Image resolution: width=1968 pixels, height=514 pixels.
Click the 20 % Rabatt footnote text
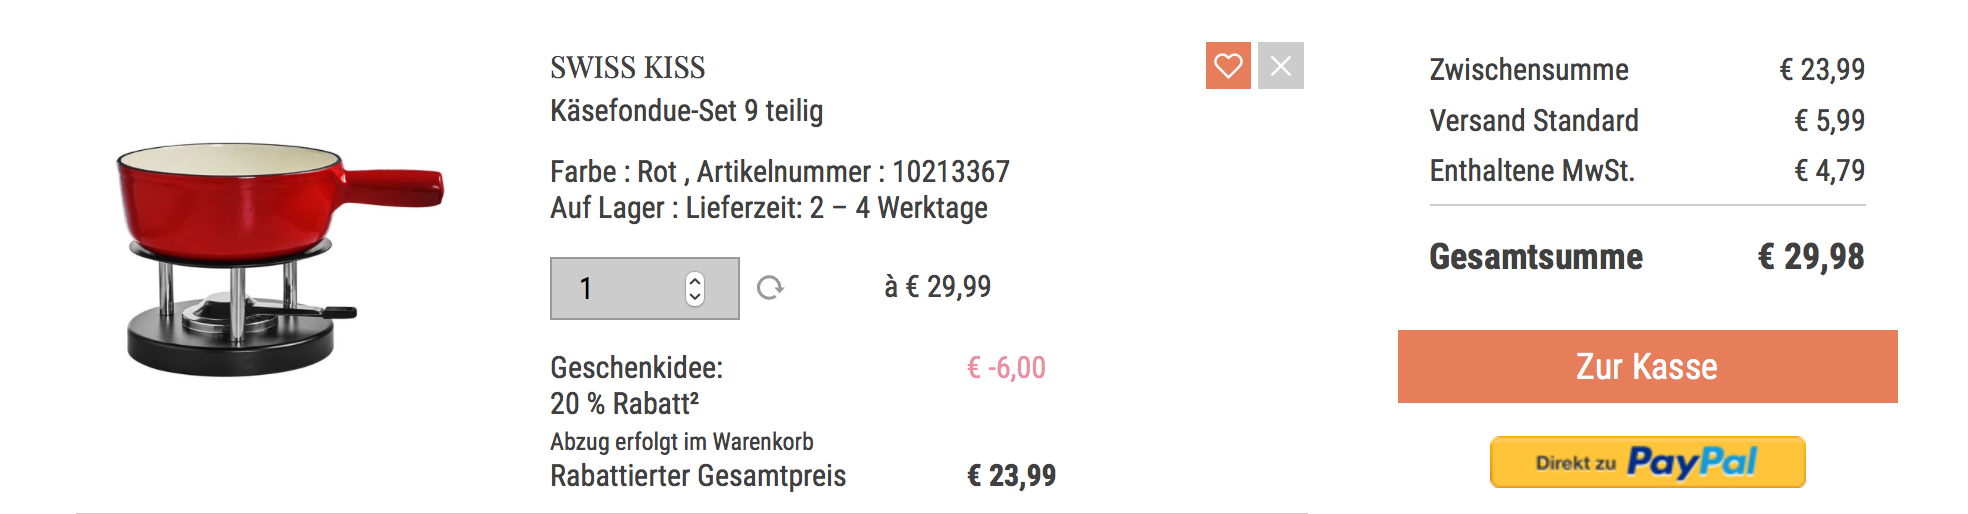pyautogui.click(x=624, y=404)
